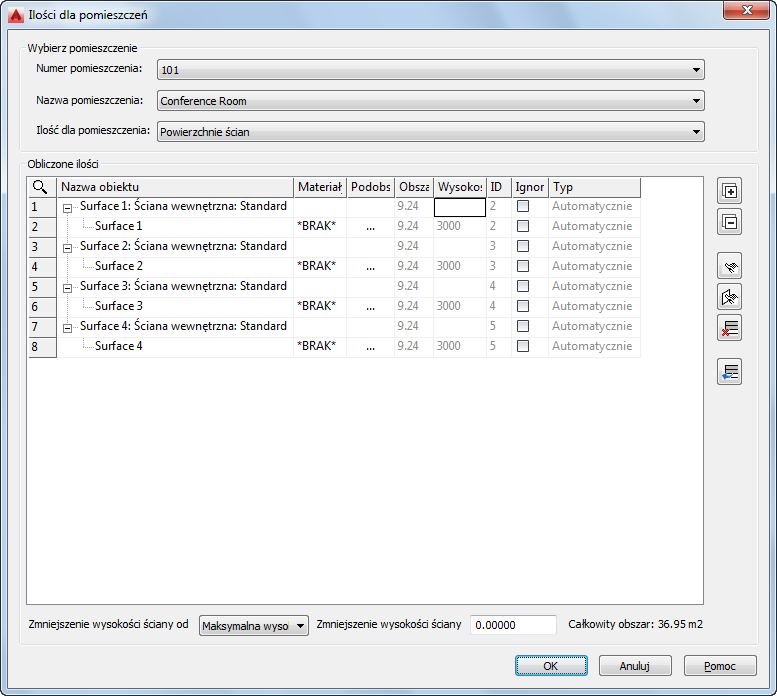The image size is (777, 696).
Task: Select the Surface 3 child tree item
Action: [118, 306]
